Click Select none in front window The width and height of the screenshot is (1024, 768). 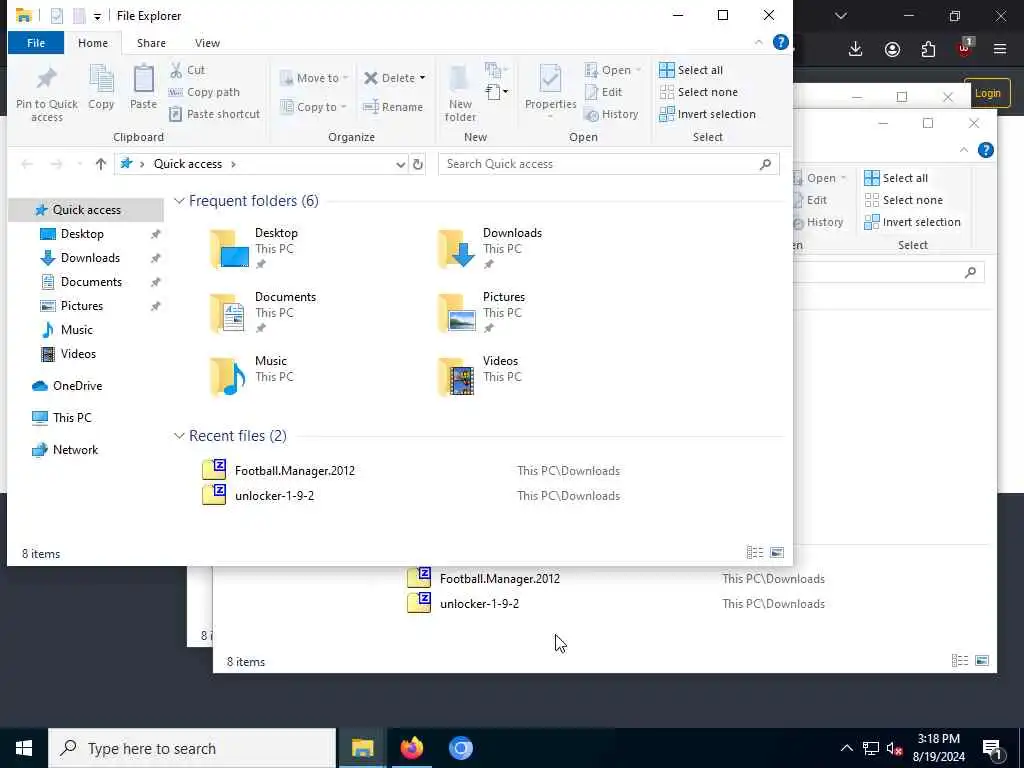click(698, 92)
